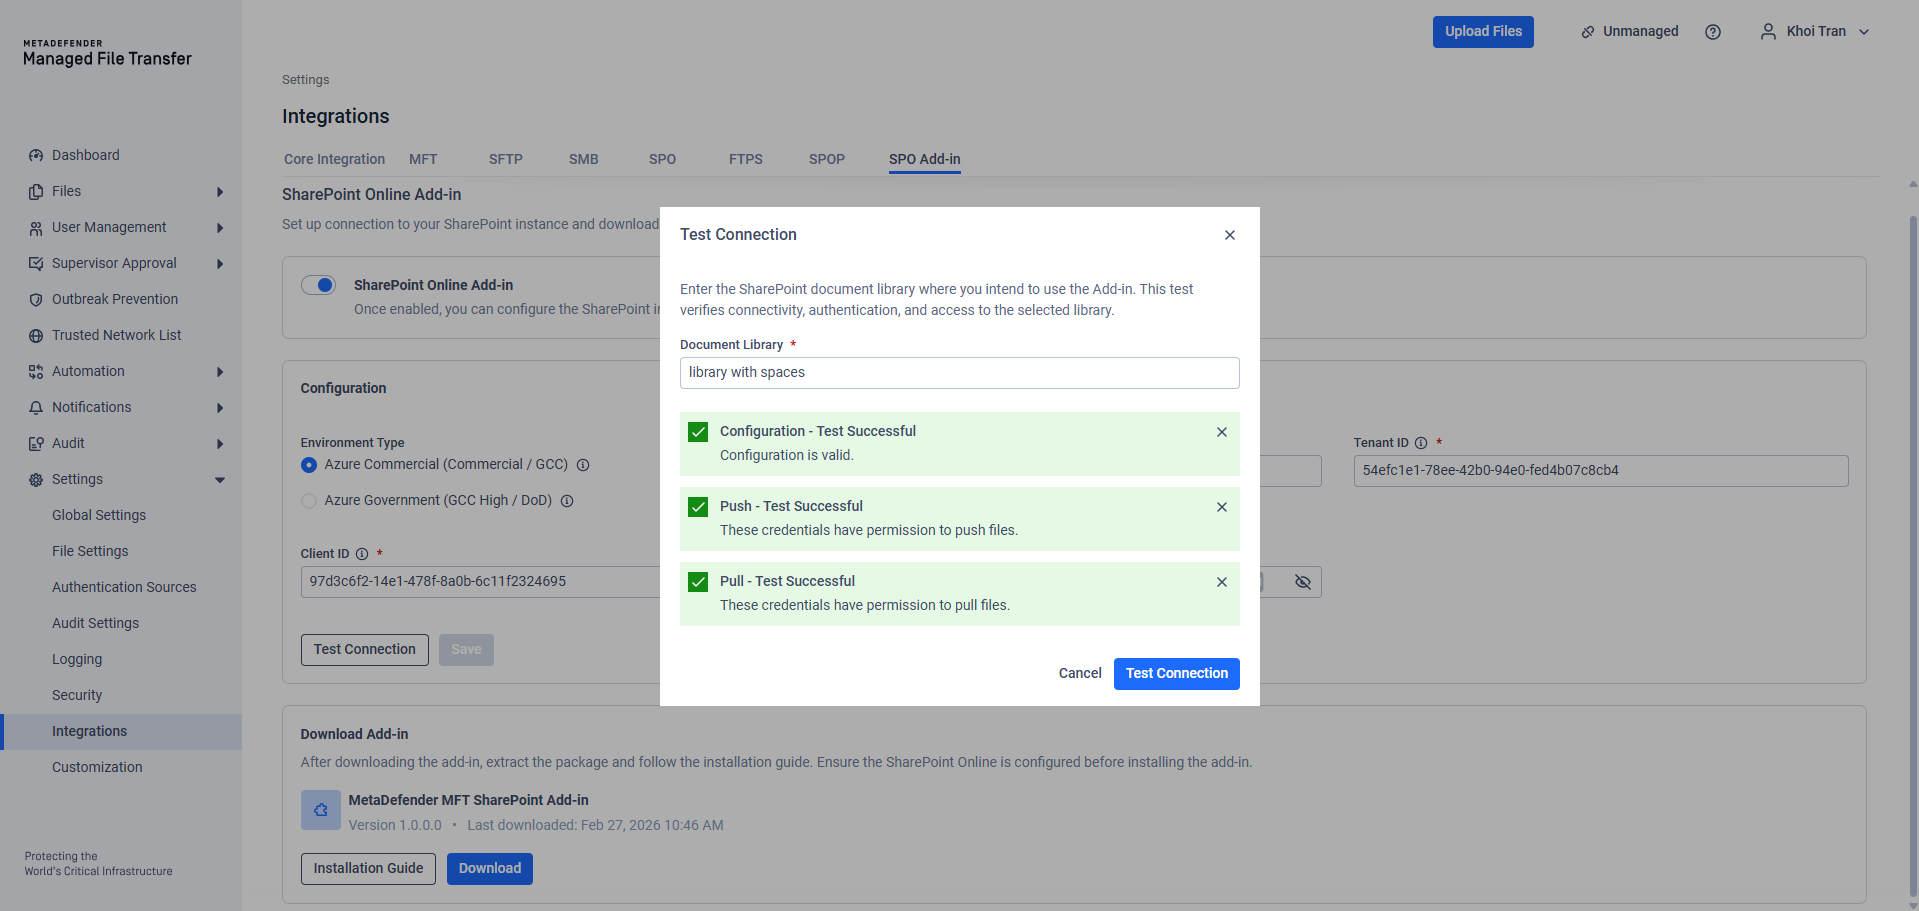Select Azure Government environment radio button
Image resolution: width=1919 pixels, height=911 pixels.
click(309, 501)
